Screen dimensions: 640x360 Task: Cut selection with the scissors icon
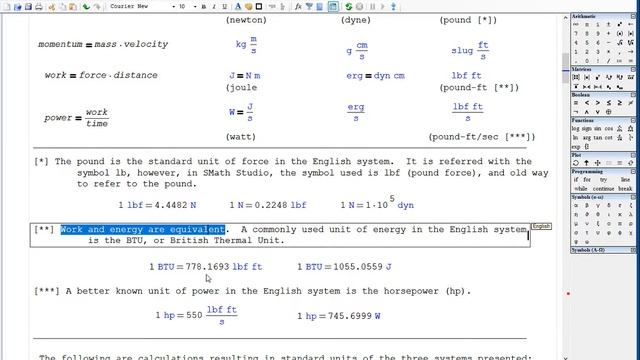pyautogui.click(x=52, y=7)
